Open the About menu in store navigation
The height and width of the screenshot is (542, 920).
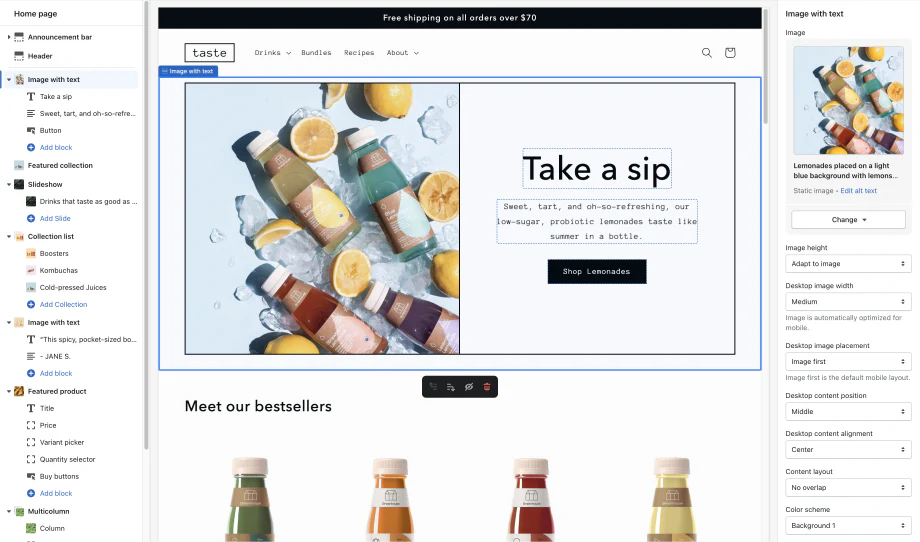pos(402,53)
